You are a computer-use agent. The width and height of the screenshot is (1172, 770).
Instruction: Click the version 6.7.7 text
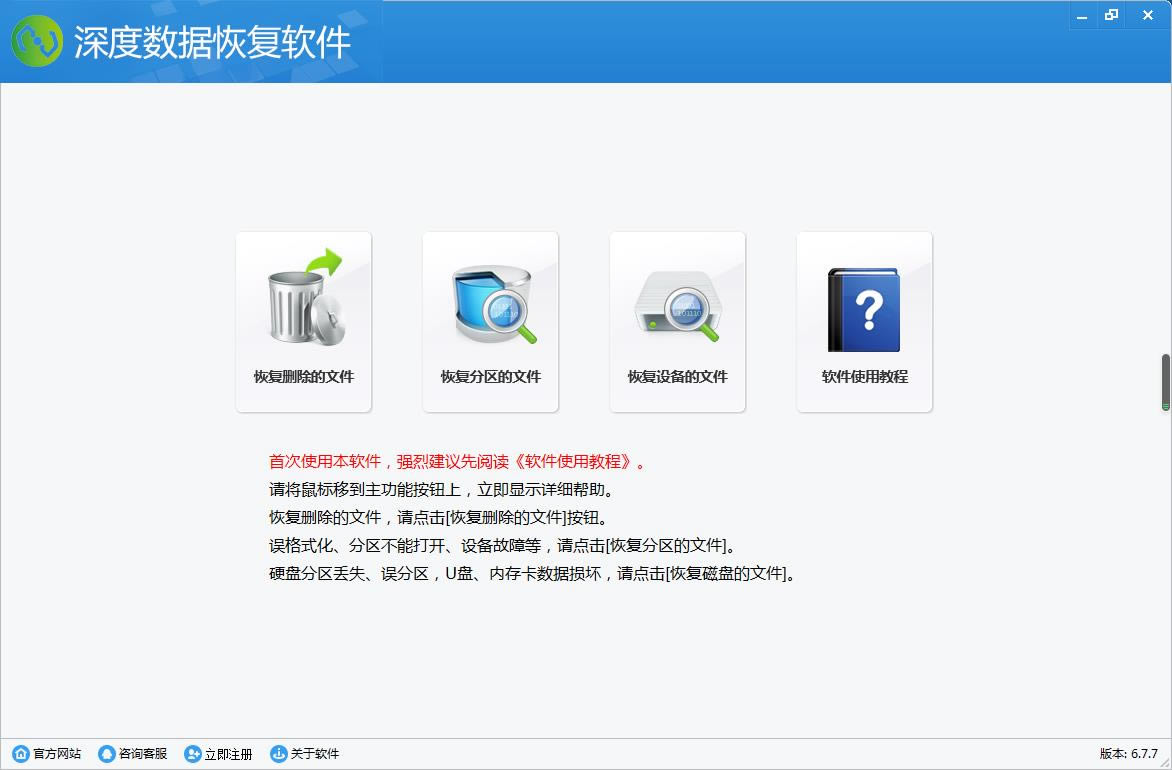1129,754
